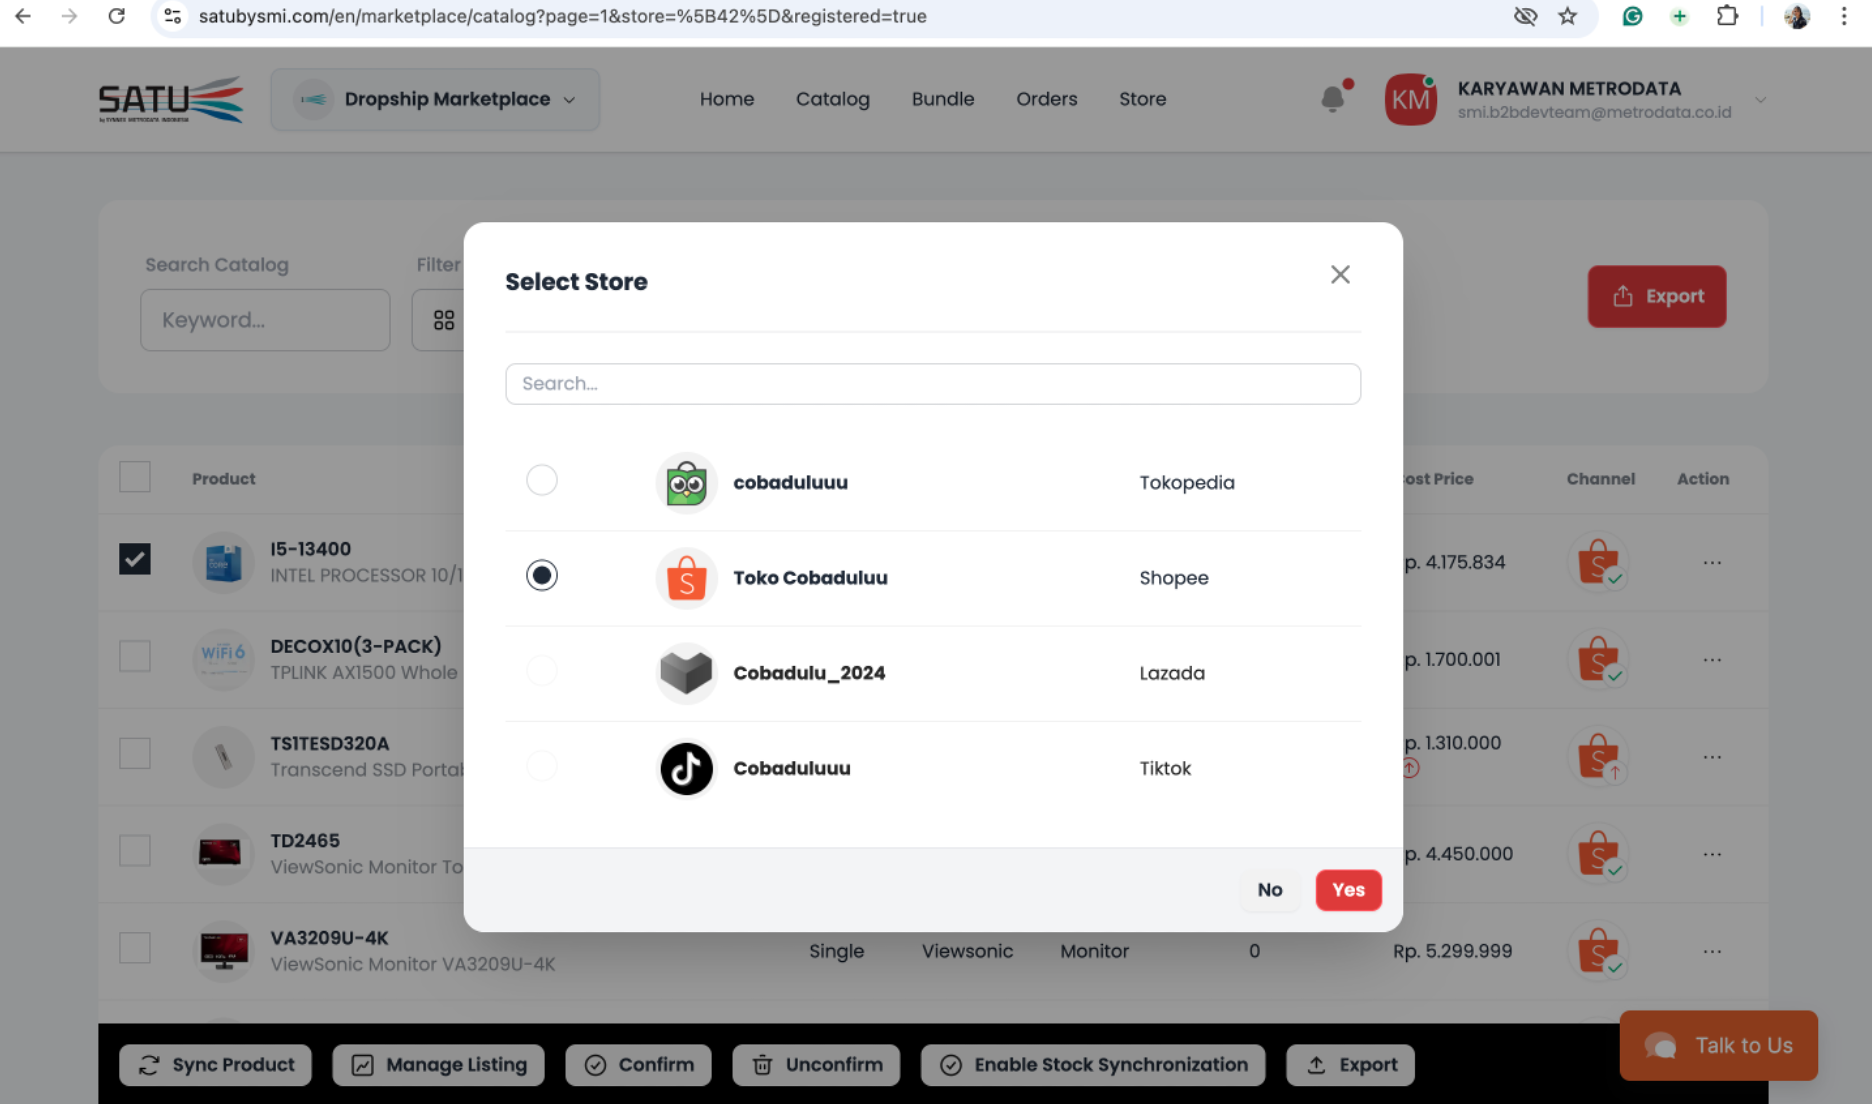The width and height of the screenshot is (1872, 1104).
Task: Open action menu for VA3209U-4K row
Action: (x=1712, y=951)
